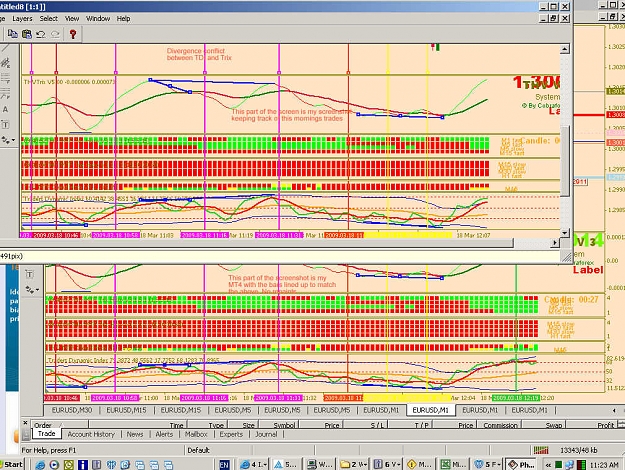Open the Mailbox terminal tab
This screenshot has height=470, width=625.
(x=196, y=434)
